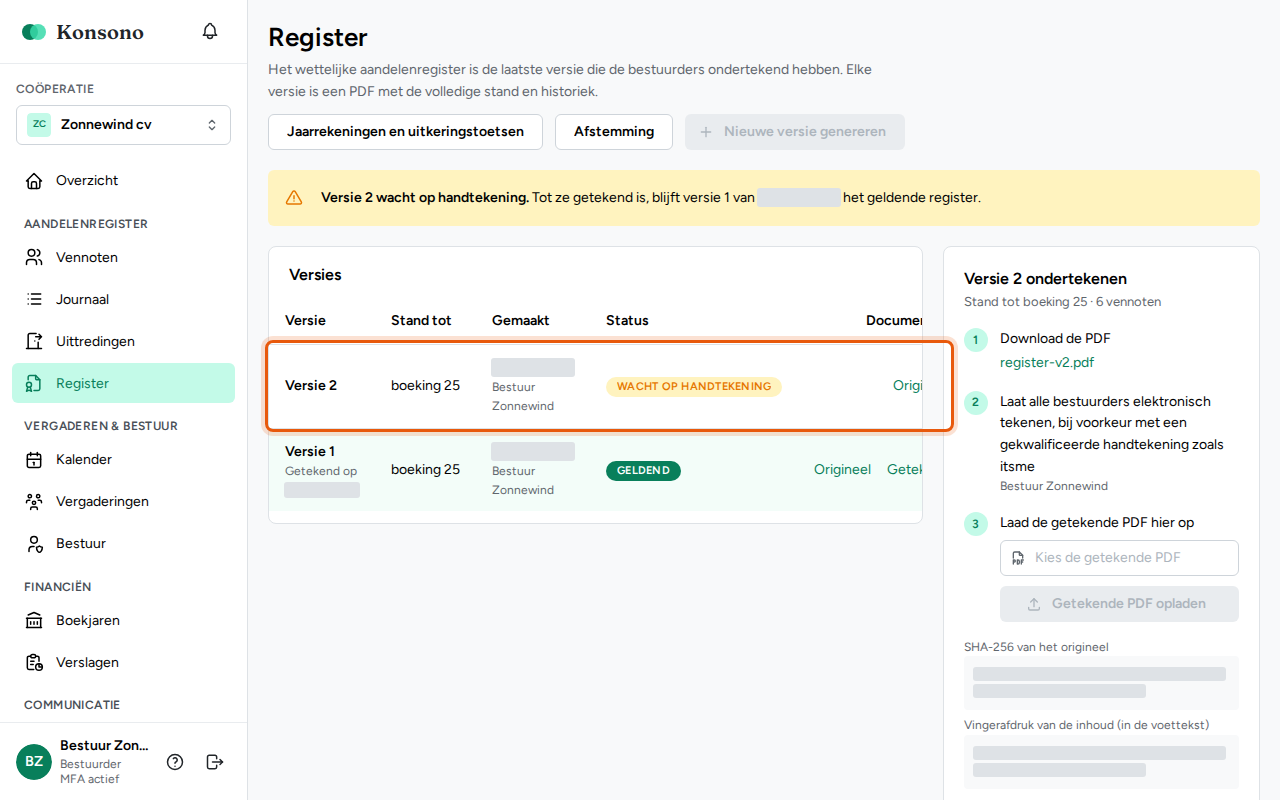Click the Bestuur person icon
1280x800 pixels.
[x=35, y=544]
